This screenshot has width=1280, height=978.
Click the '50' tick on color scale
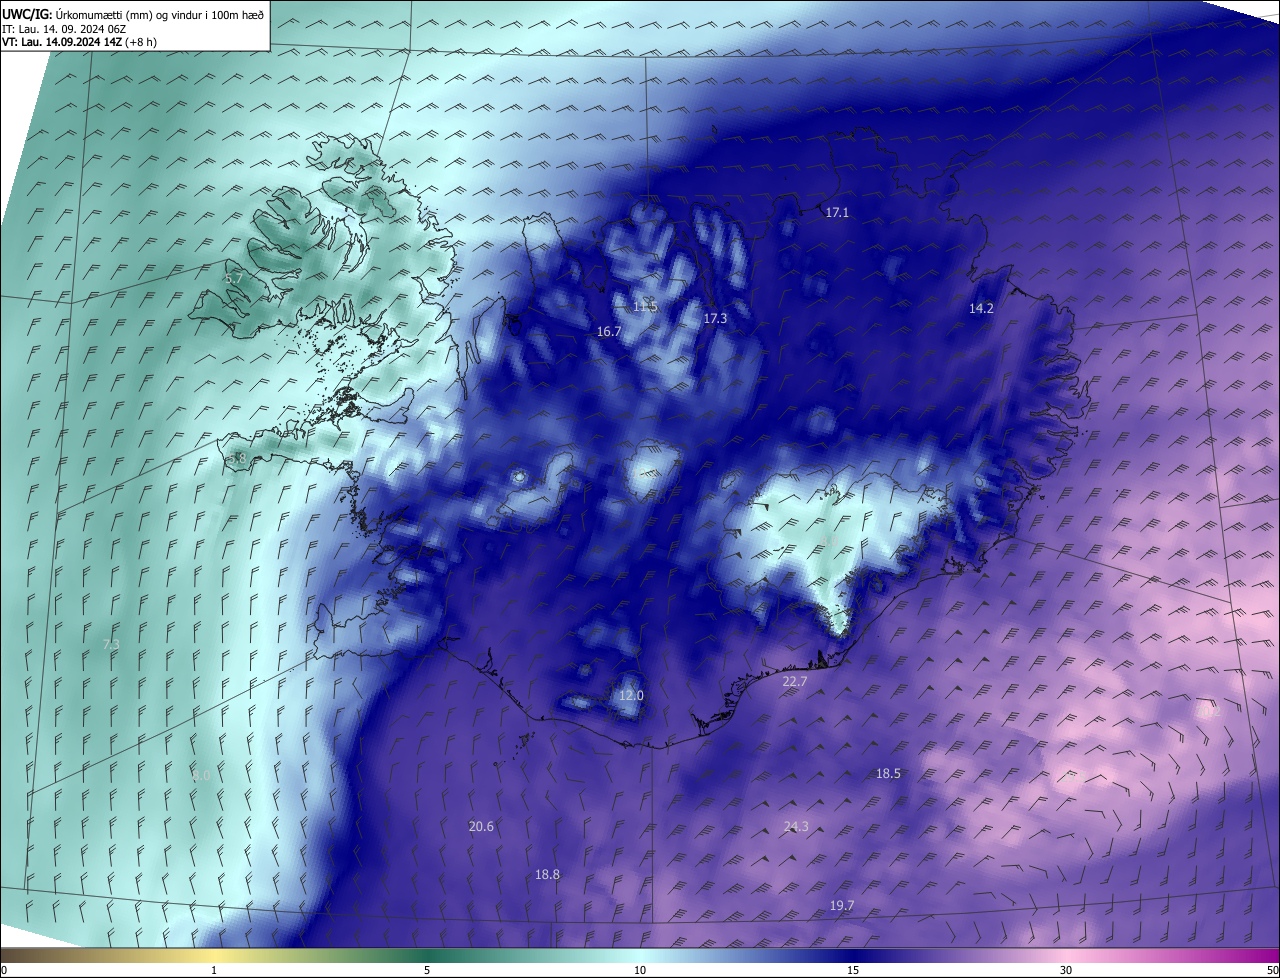tap(1272, 971)
